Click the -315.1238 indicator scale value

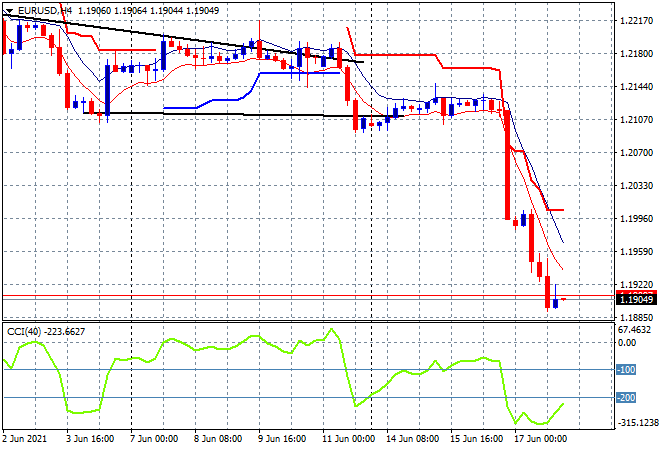[x=637, y=423]
